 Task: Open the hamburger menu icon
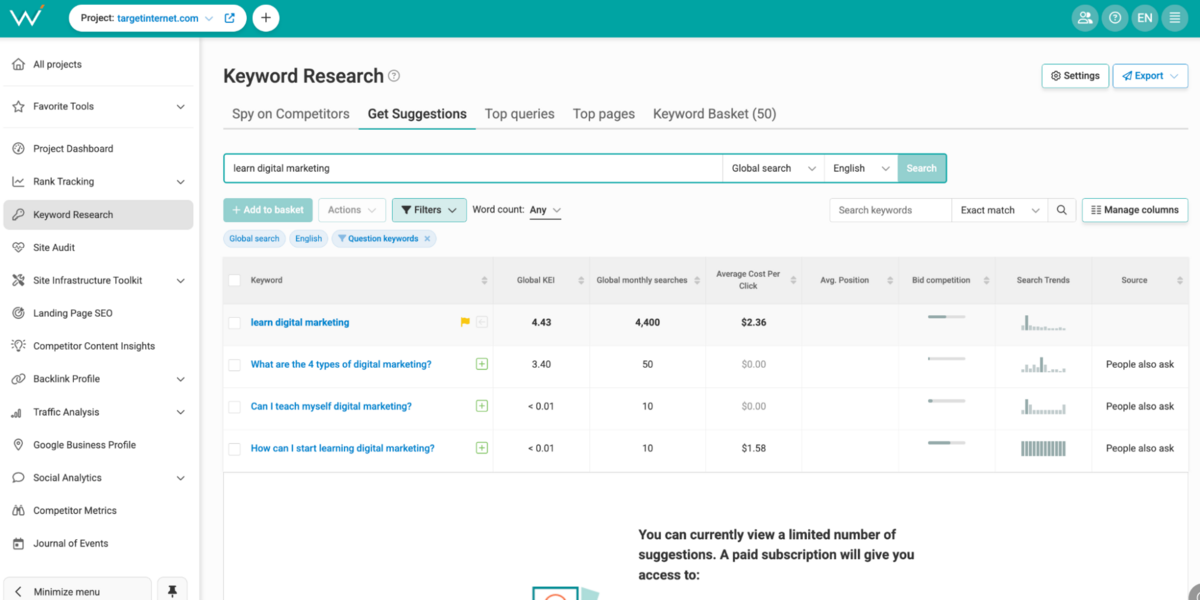1174,18
